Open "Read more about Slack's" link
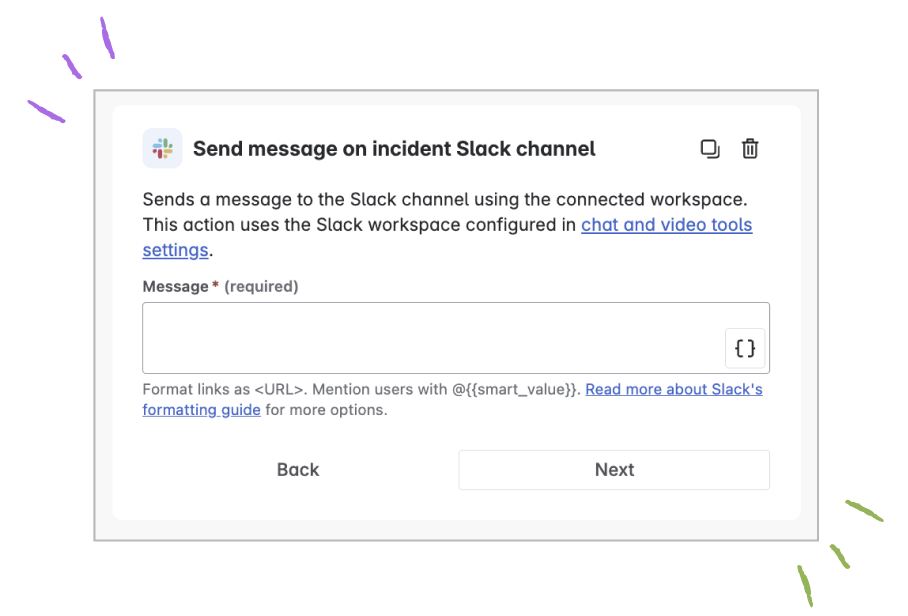This screenshot has width=908, height=616. coord(674,389)
